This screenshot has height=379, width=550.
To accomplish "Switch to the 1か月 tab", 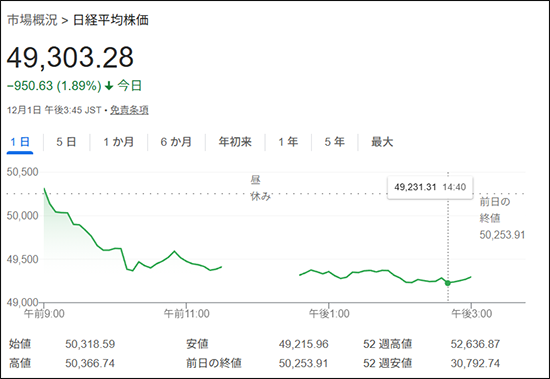I will pos(119,142).
